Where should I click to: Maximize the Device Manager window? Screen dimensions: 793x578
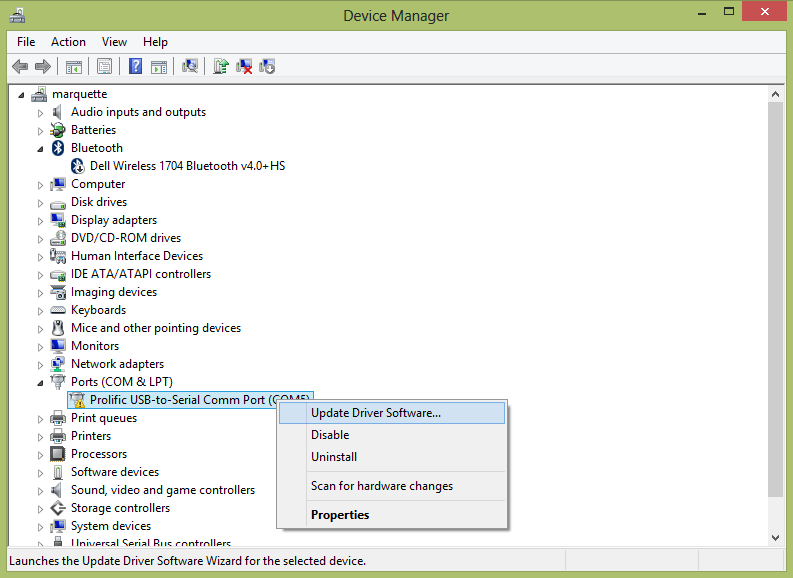click(x=729, y=12)
